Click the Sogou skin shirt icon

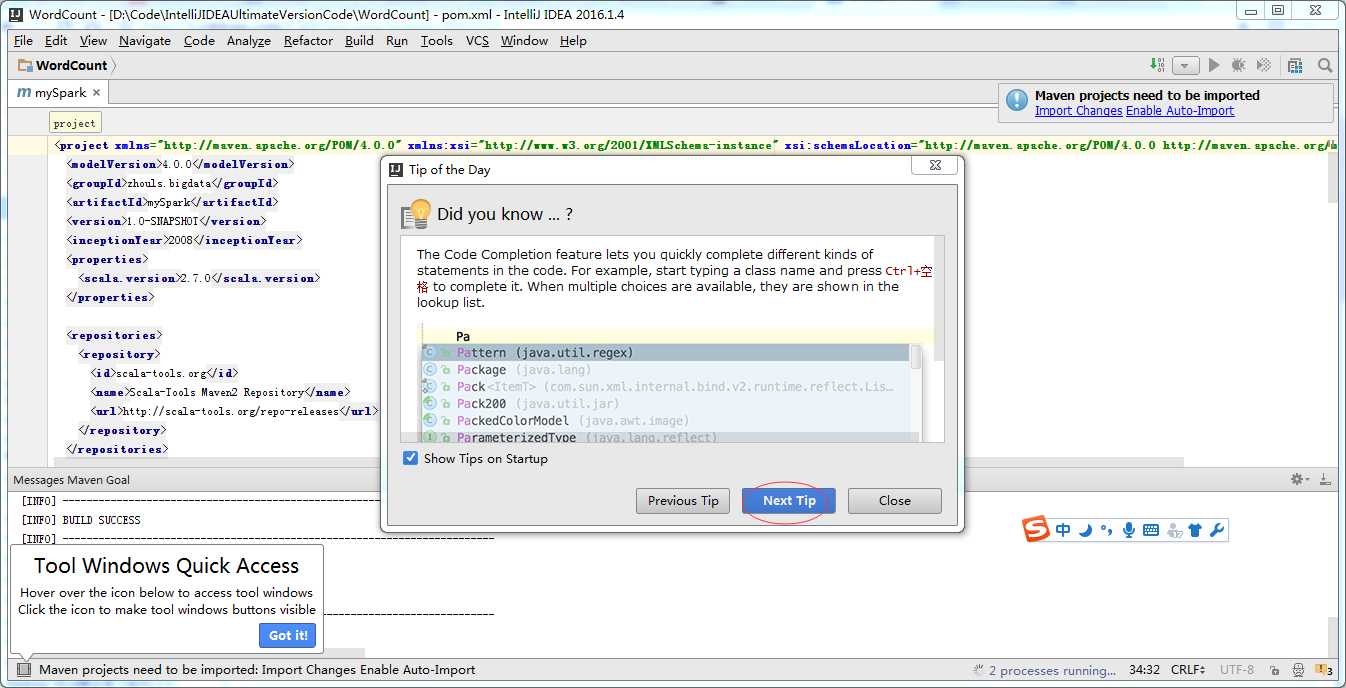[1195, 530]
